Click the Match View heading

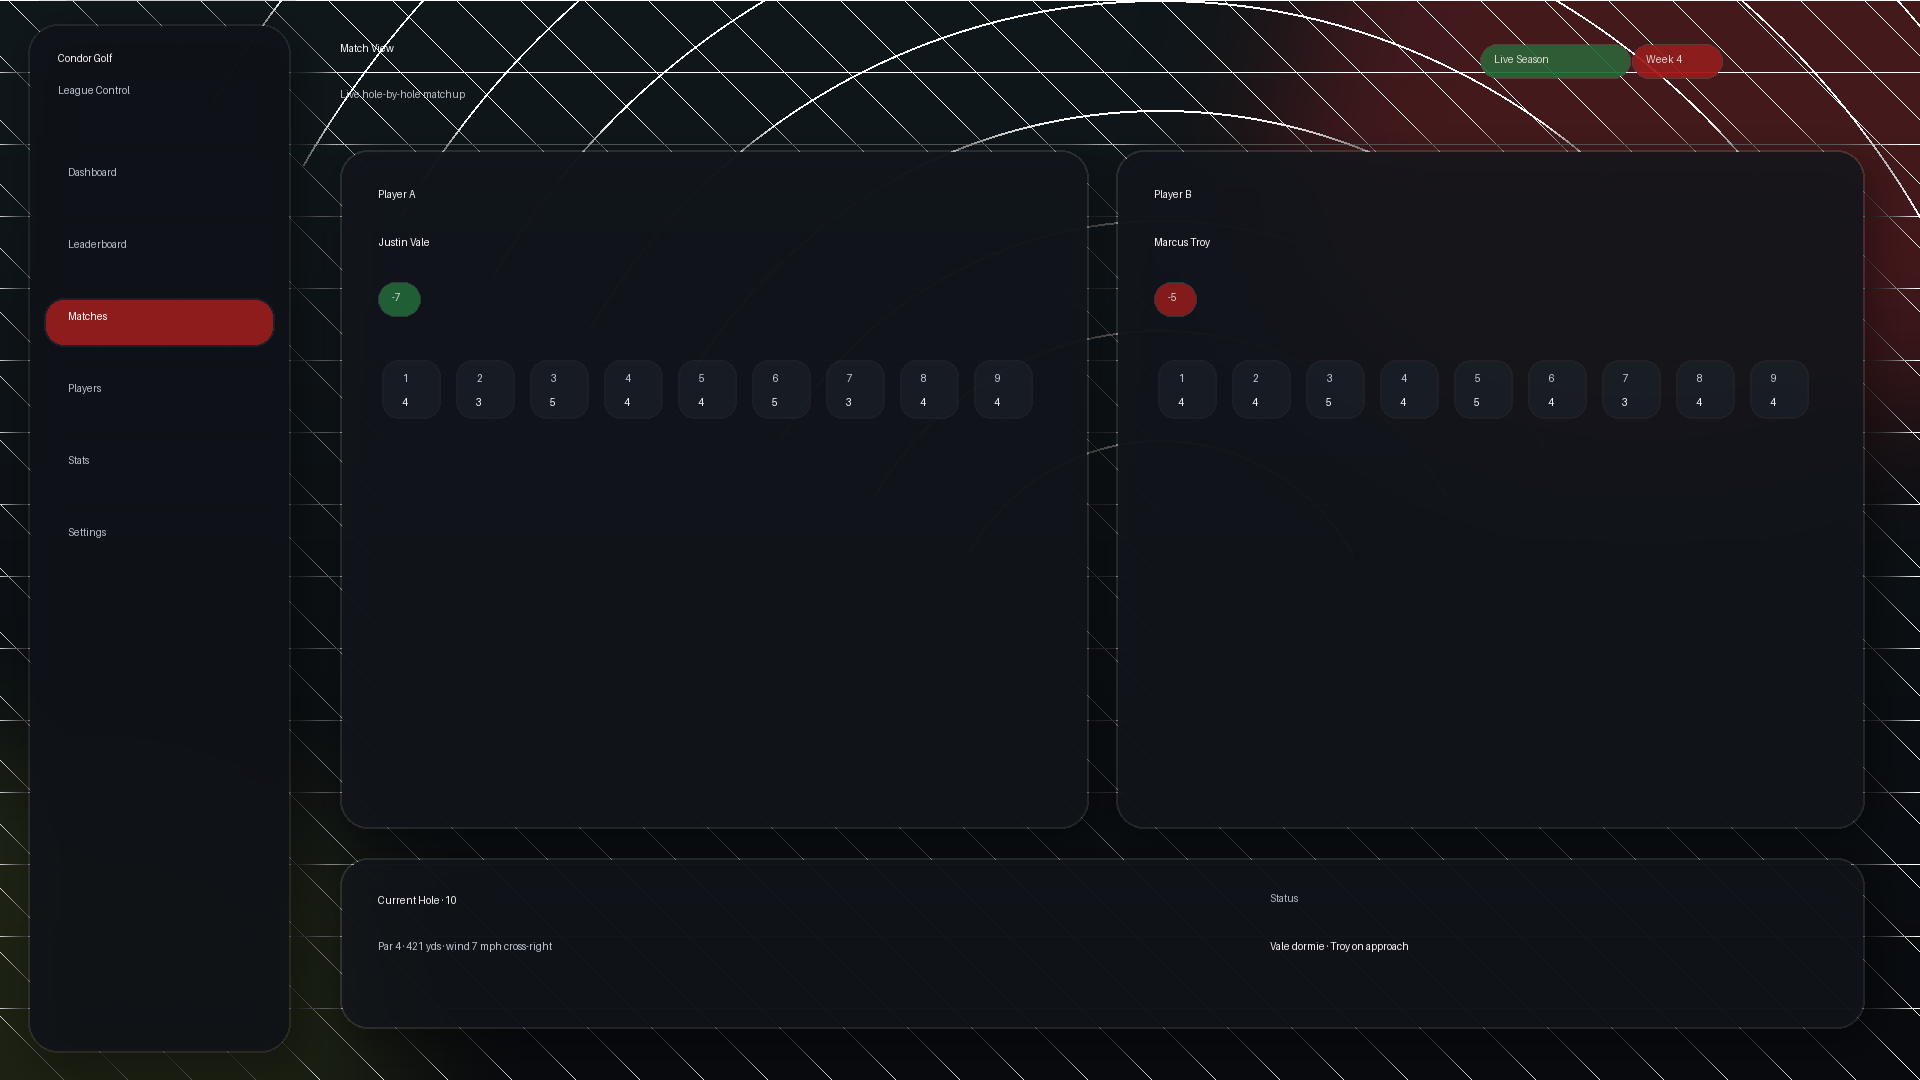tap(367, 49)
